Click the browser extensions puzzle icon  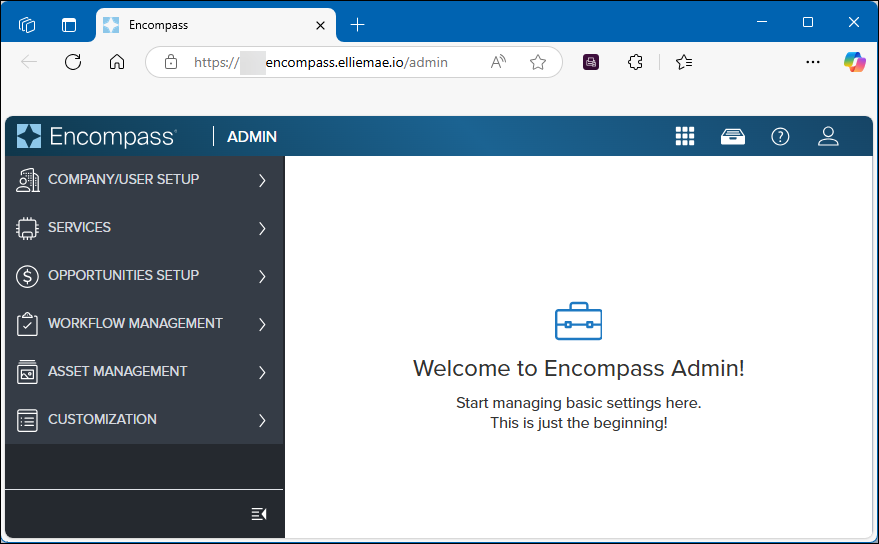pyautogui.click(x=635, y=62)
